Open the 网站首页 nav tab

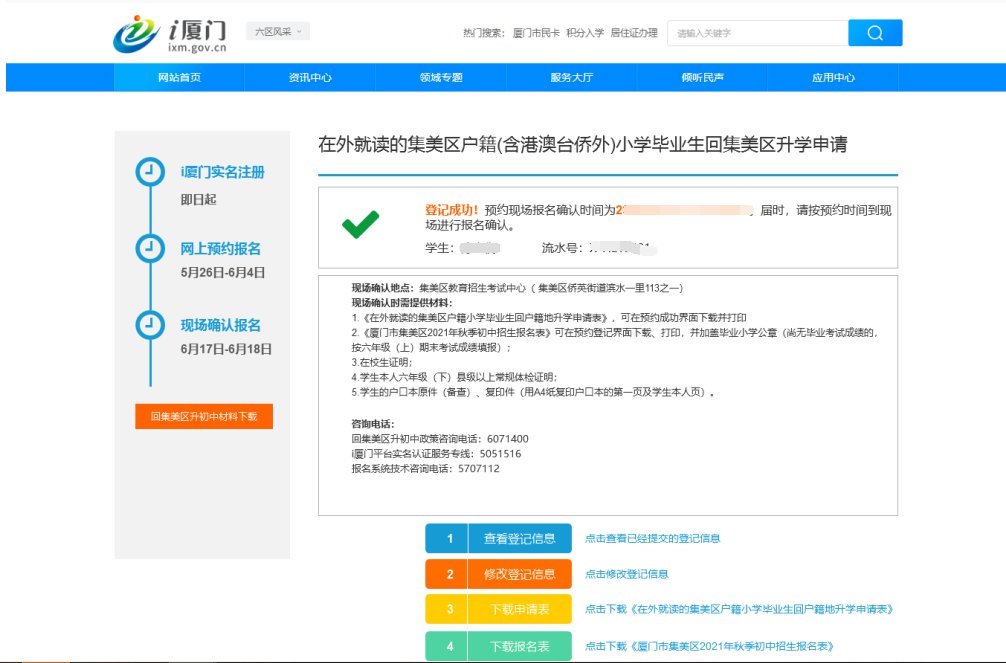(179, 77)
